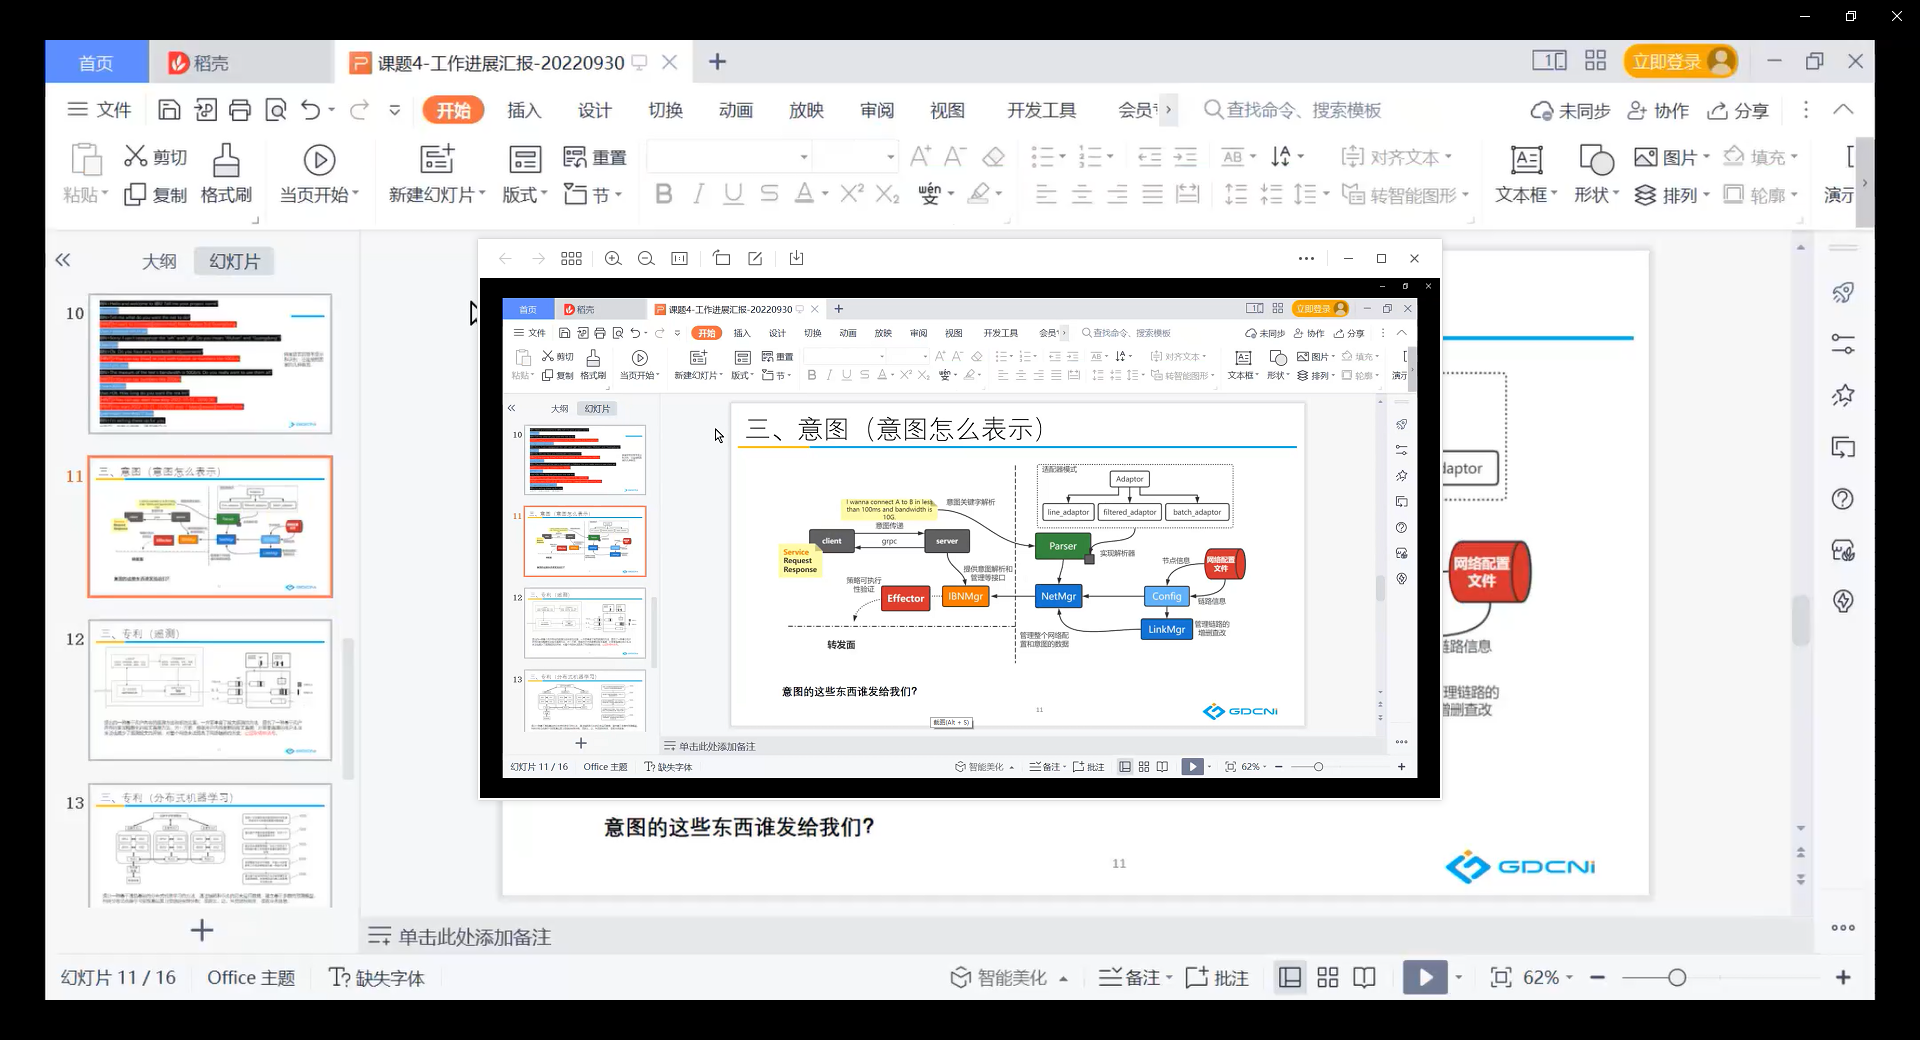Viewport: 1920px width, 1040px height.
Task: Decrease font size icon
Action: pyautogui.click(x=955, y=157)
